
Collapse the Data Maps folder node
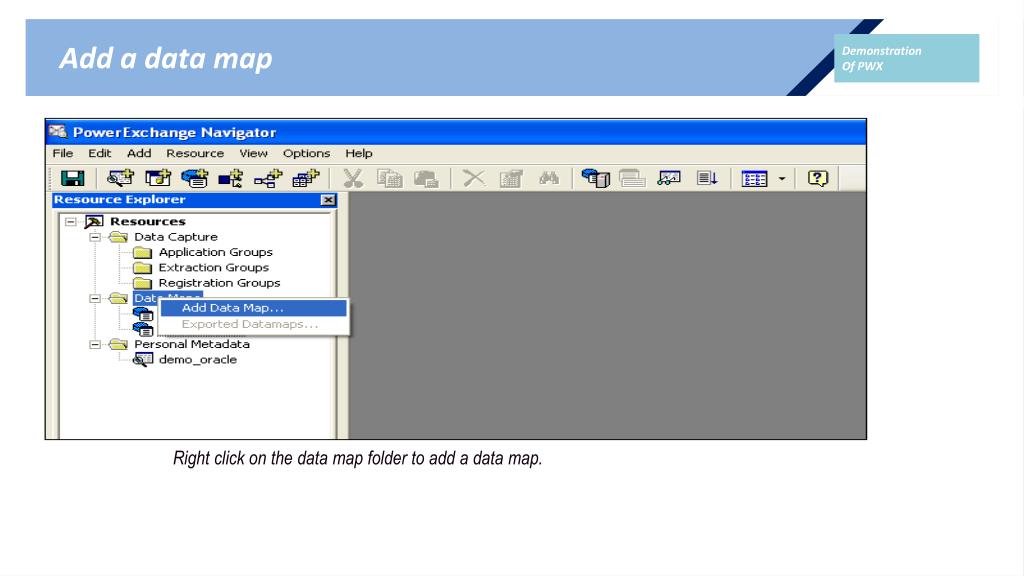(x=95, y=298)
